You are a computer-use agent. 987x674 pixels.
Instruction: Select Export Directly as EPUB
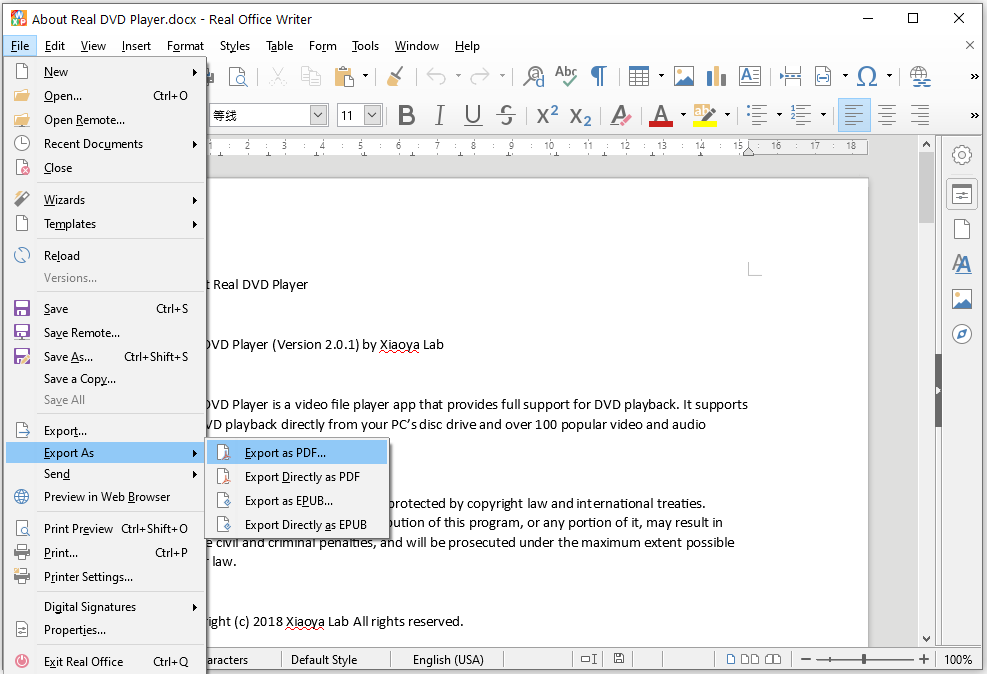(x=305, y=525)
